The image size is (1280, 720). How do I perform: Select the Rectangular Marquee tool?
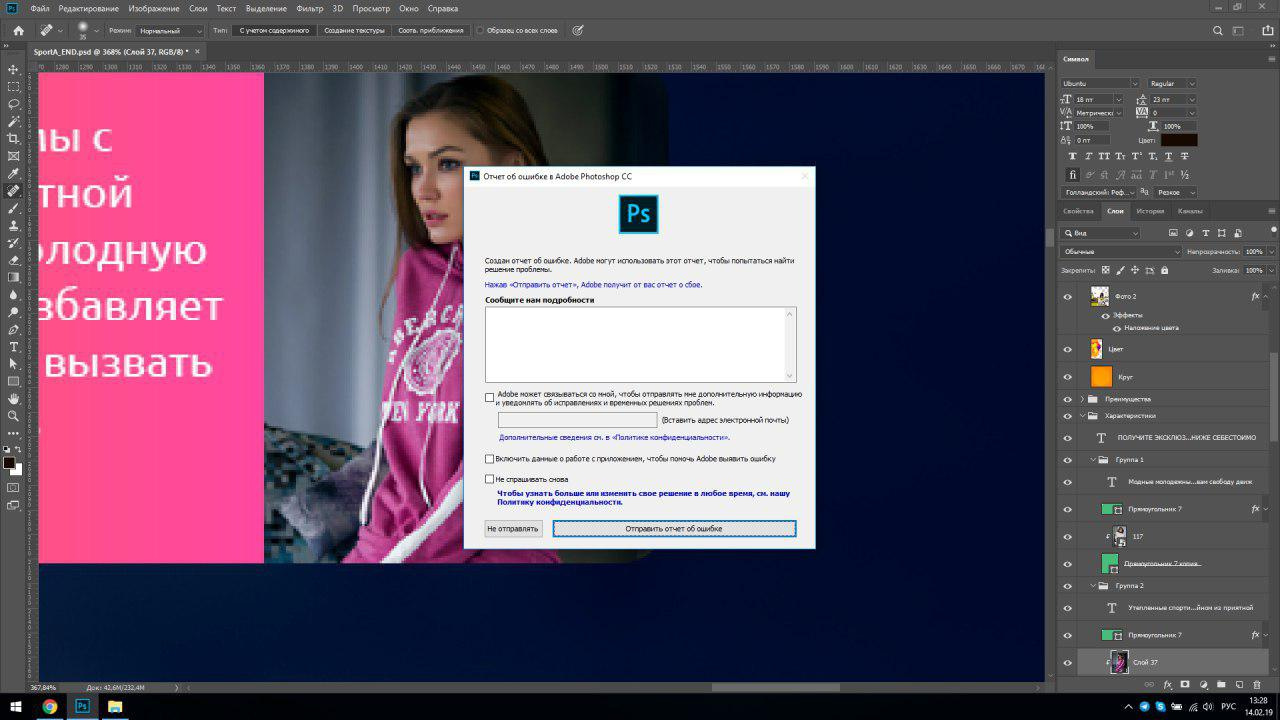(14, 86)
